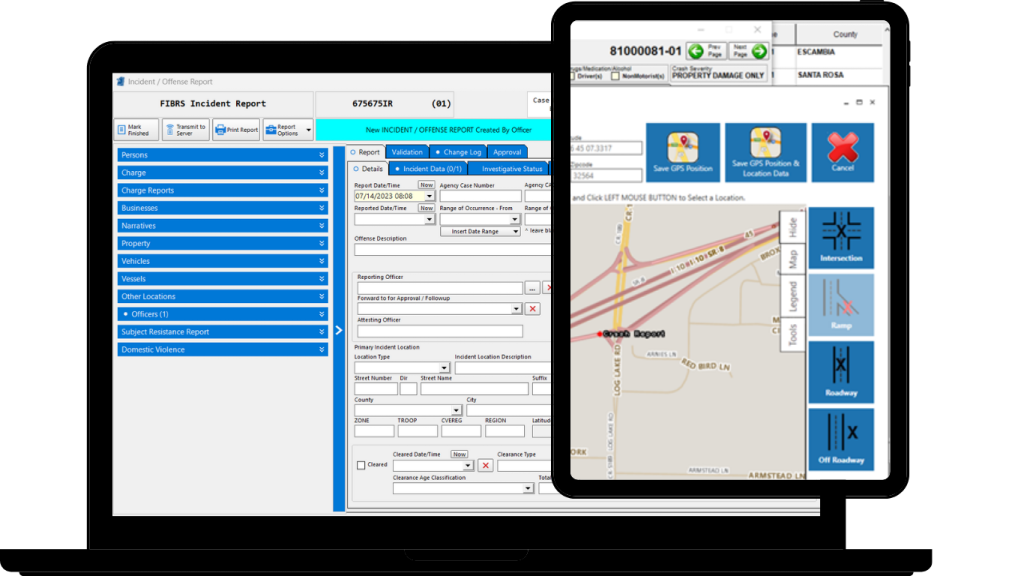The height and width of the screenshot is (576, 1024).
Task: Check the NonMotorist(s) checkbox
Action: 614,76
